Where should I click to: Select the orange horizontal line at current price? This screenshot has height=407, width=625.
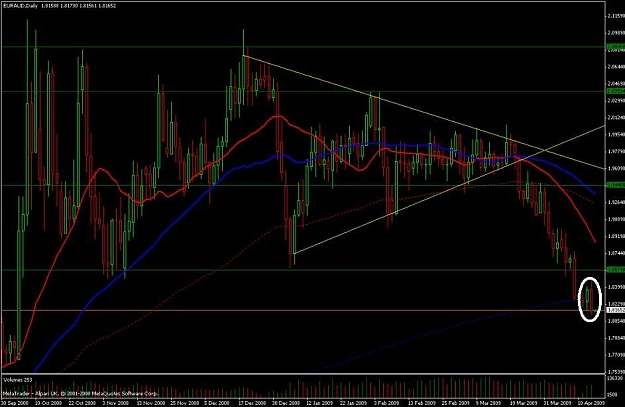coord(303,310)
